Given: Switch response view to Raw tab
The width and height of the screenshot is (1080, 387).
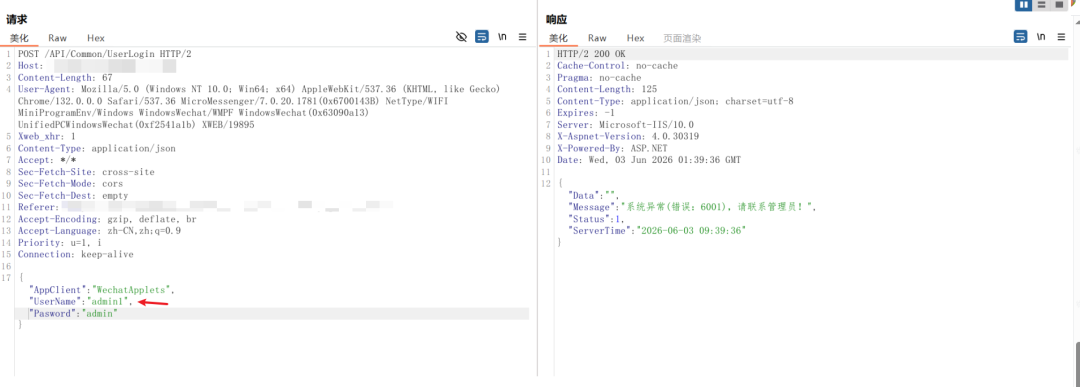Looking at the screenshot, I should coord(597,38).
